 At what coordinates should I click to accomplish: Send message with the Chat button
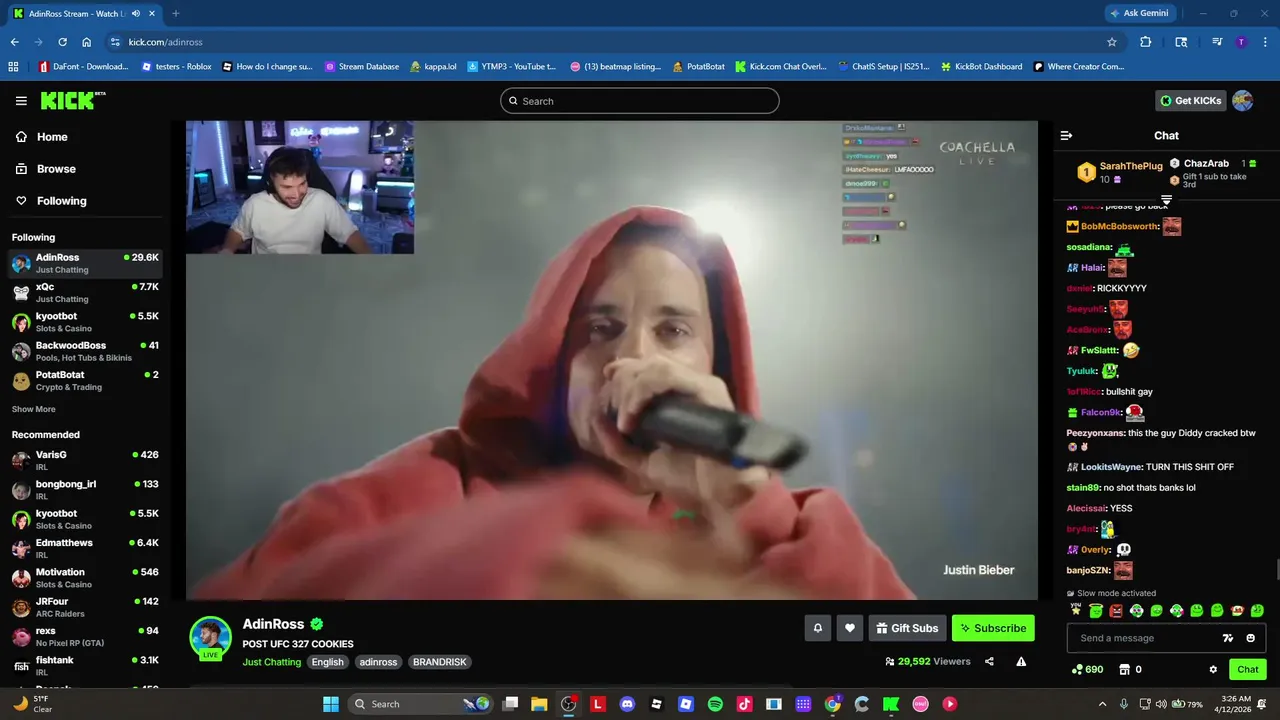[1248, 669]
